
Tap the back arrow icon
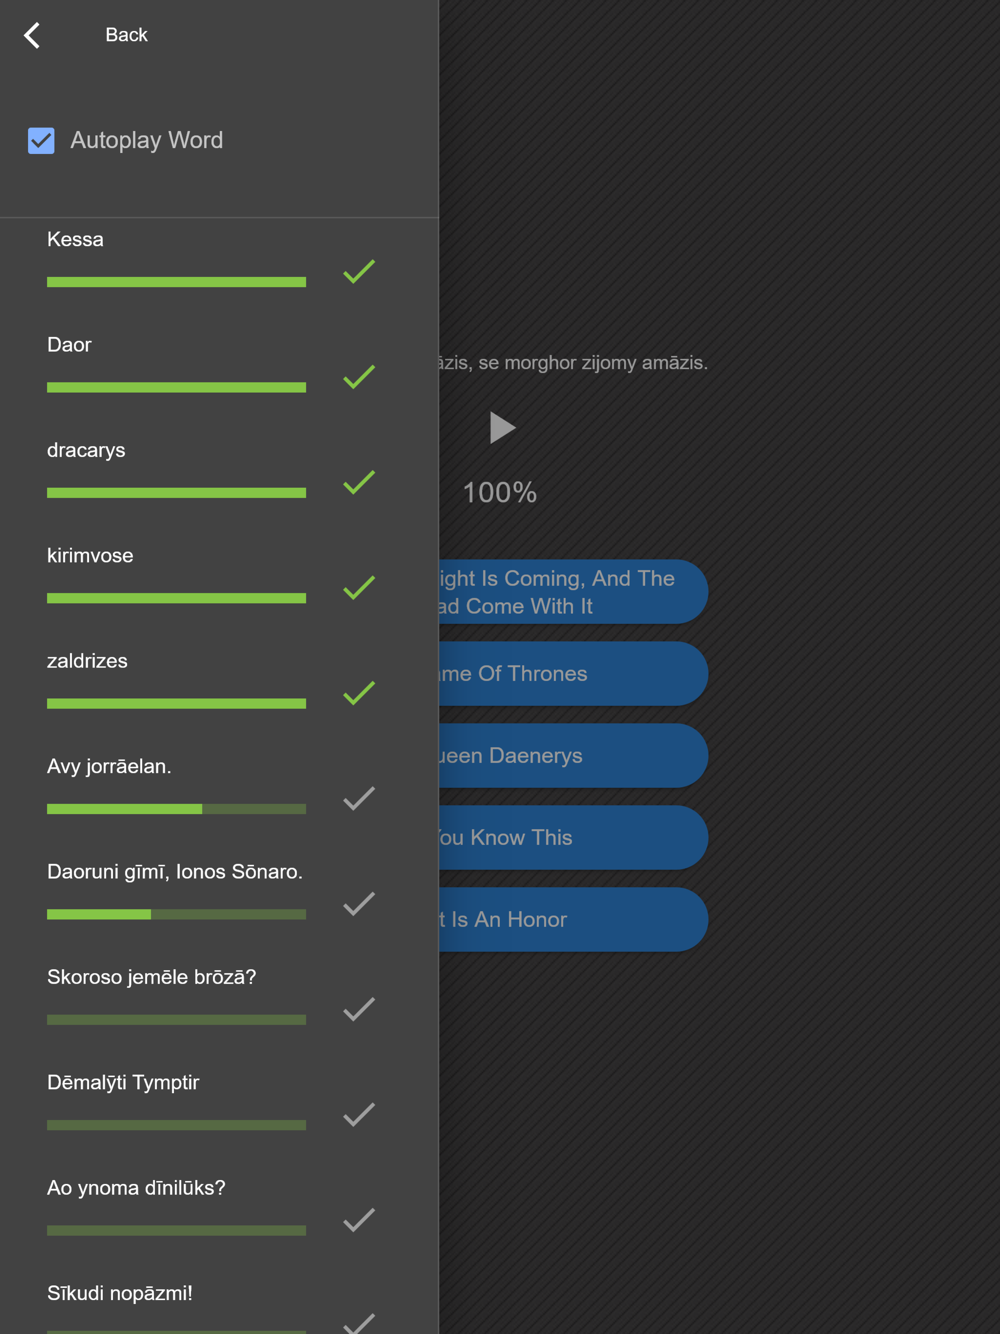point(32,35)
